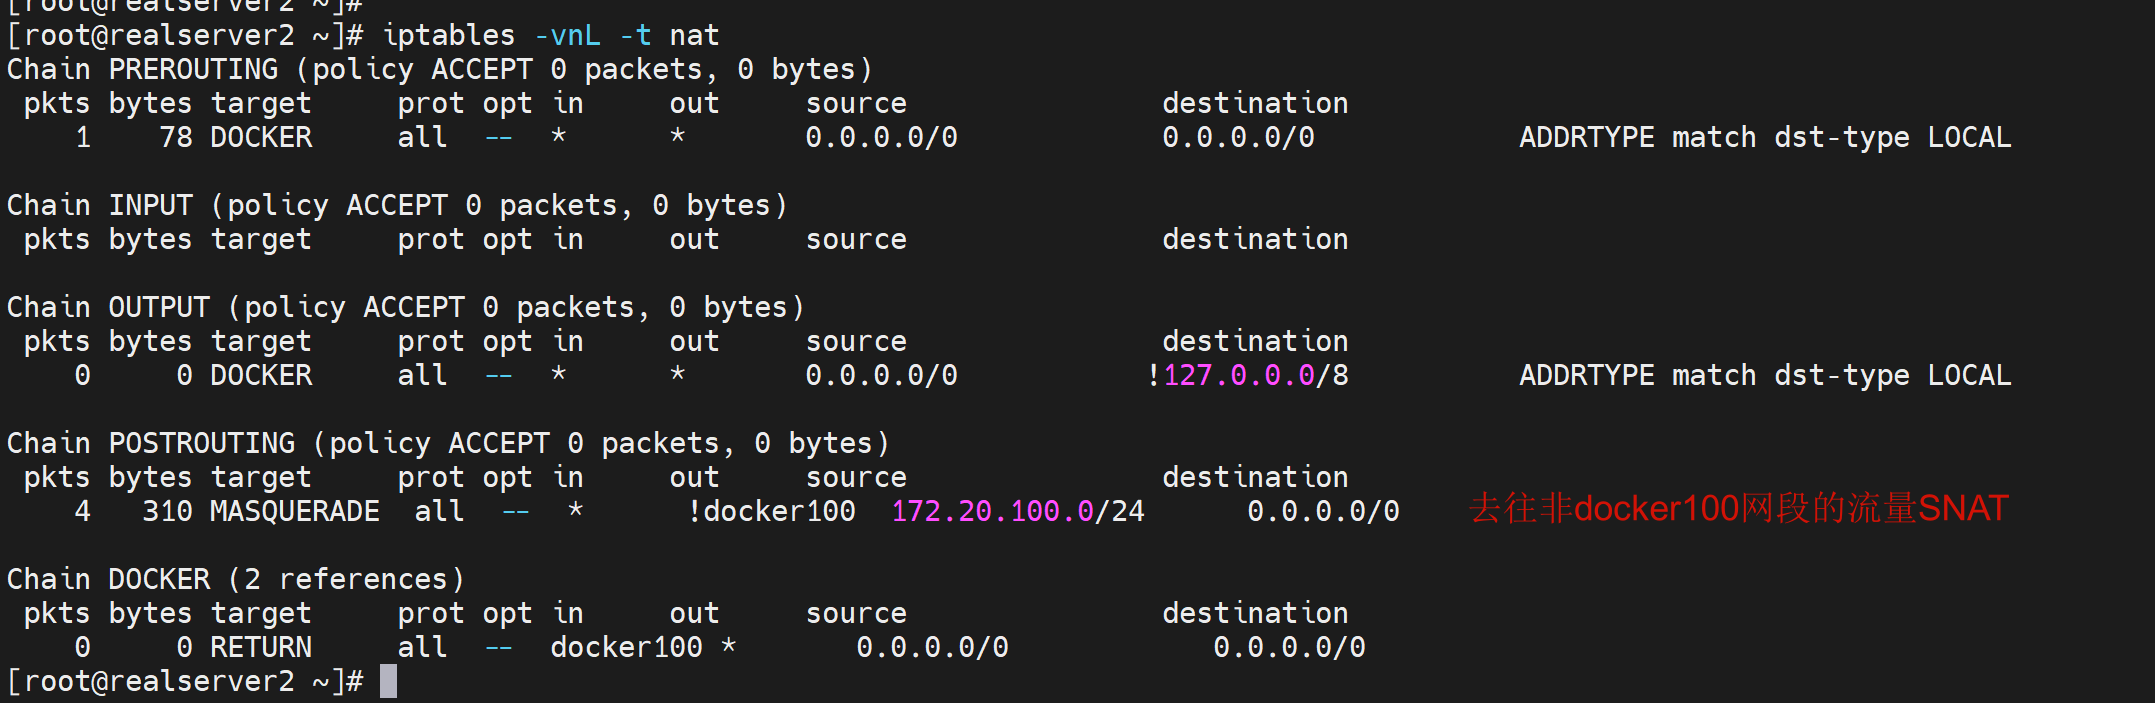Click the MASQUERADE target in POSTROUTING

click(294, 512)
